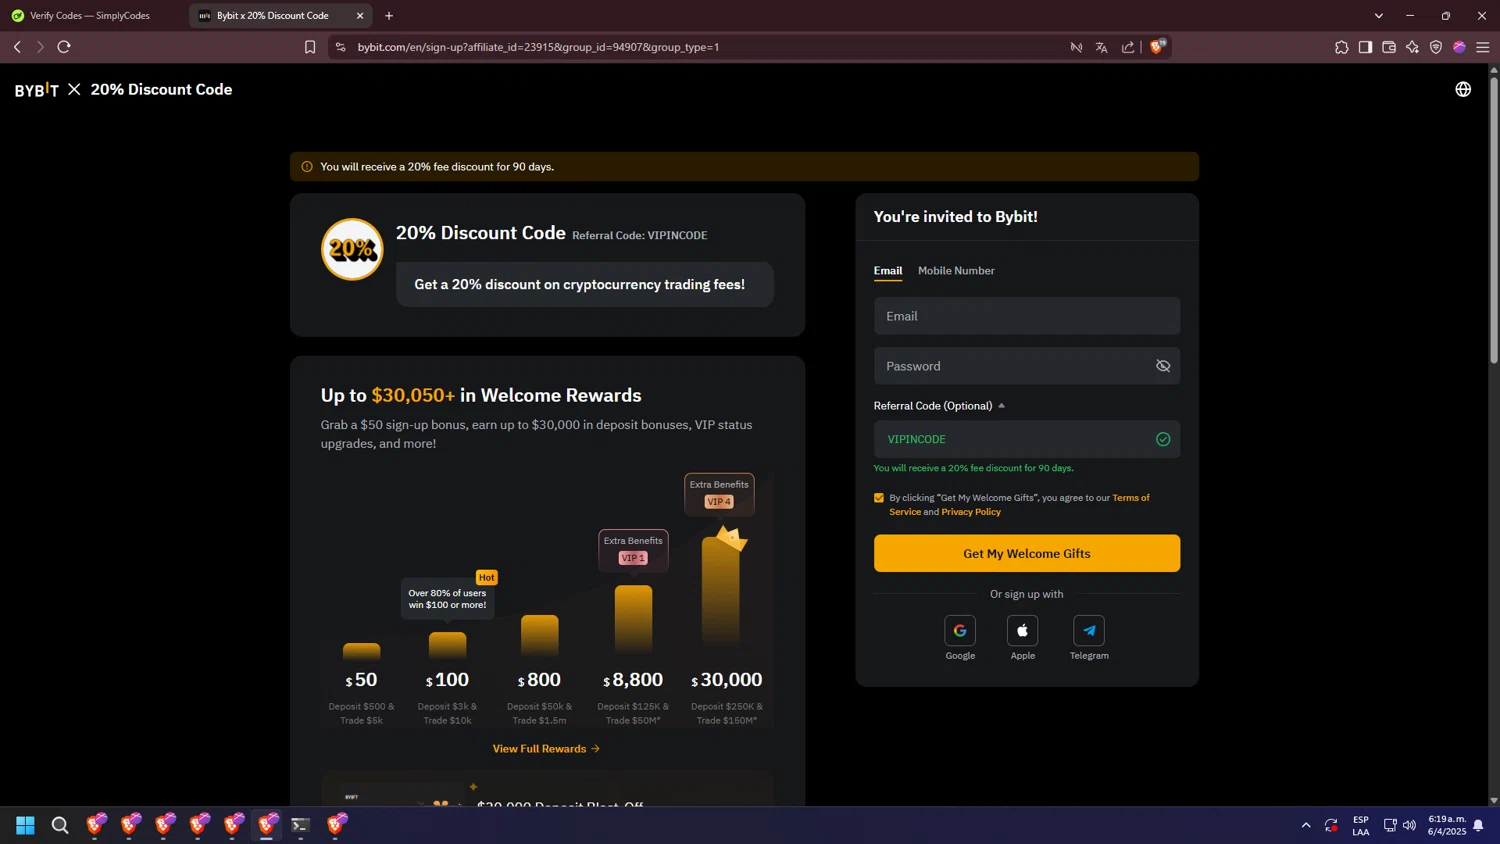Screen dimensions: 1500x844
Task: Click 'Deposit $500 & Trade $5k' text
Action: coord(361,714)
